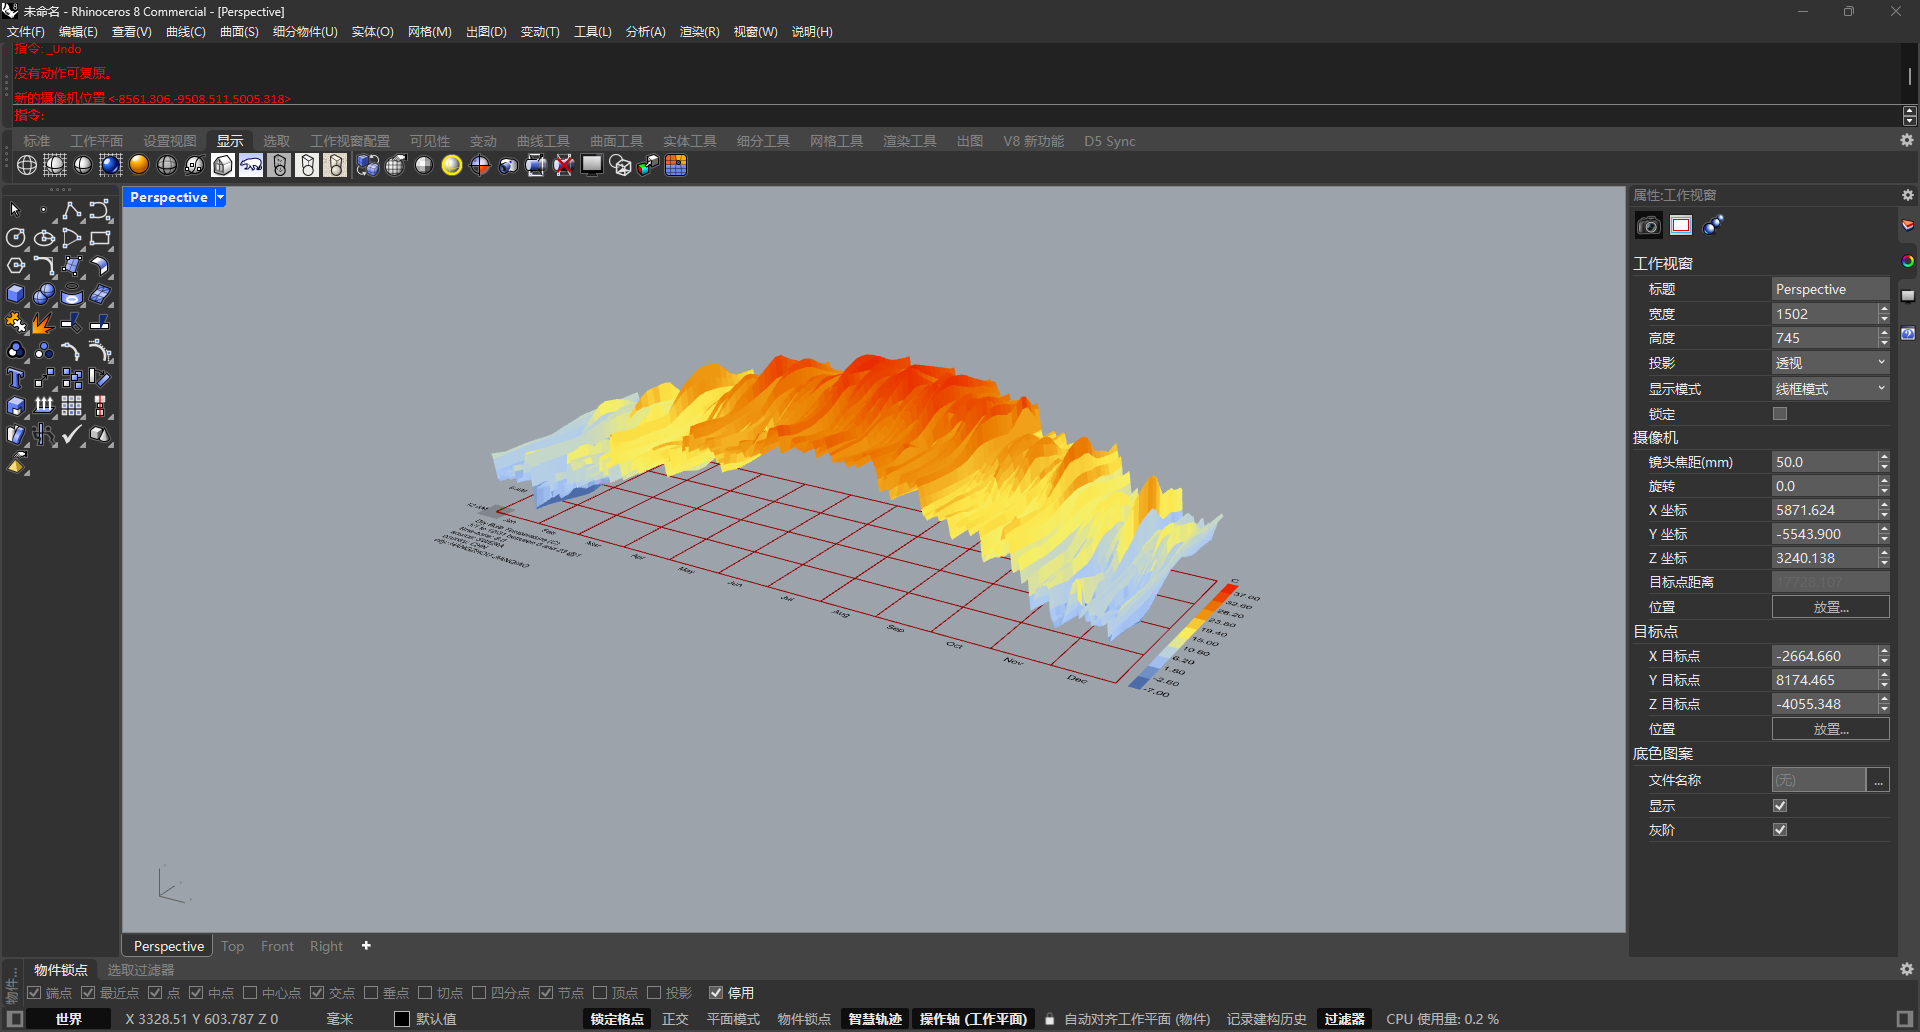Click the Z 目标点 stepper arrows
The width and height of the screenshot is (1920, 1032).
pyautogui.click(x=1884, y=704)
